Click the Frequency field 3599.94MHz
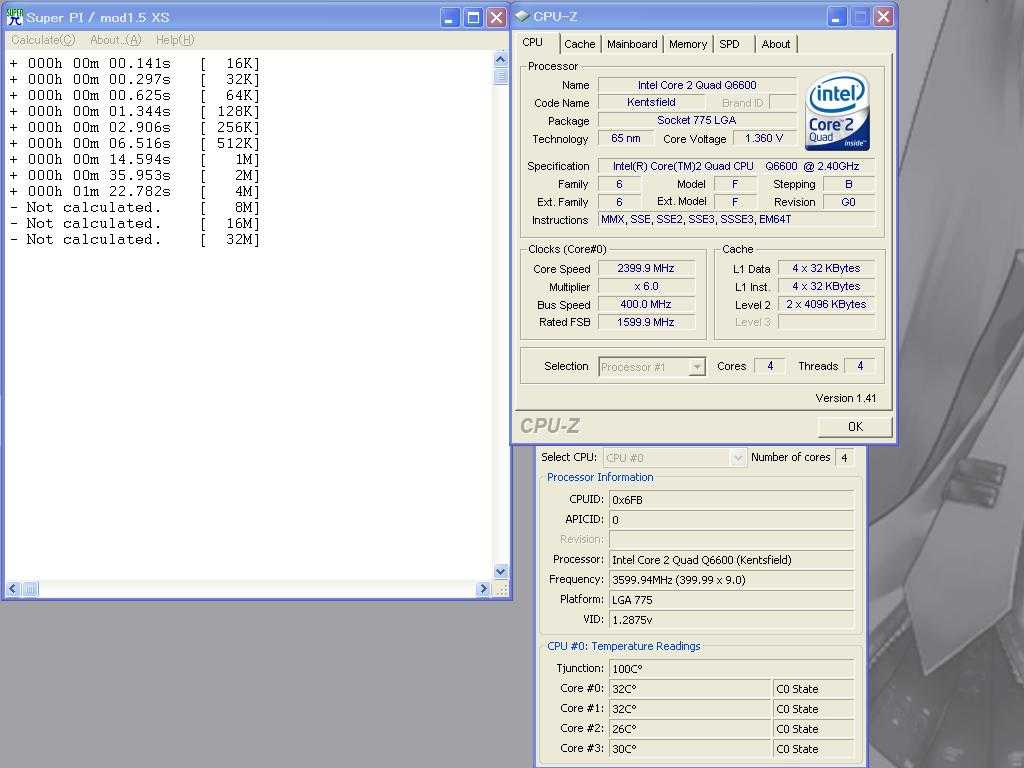 tap(731, 580)
